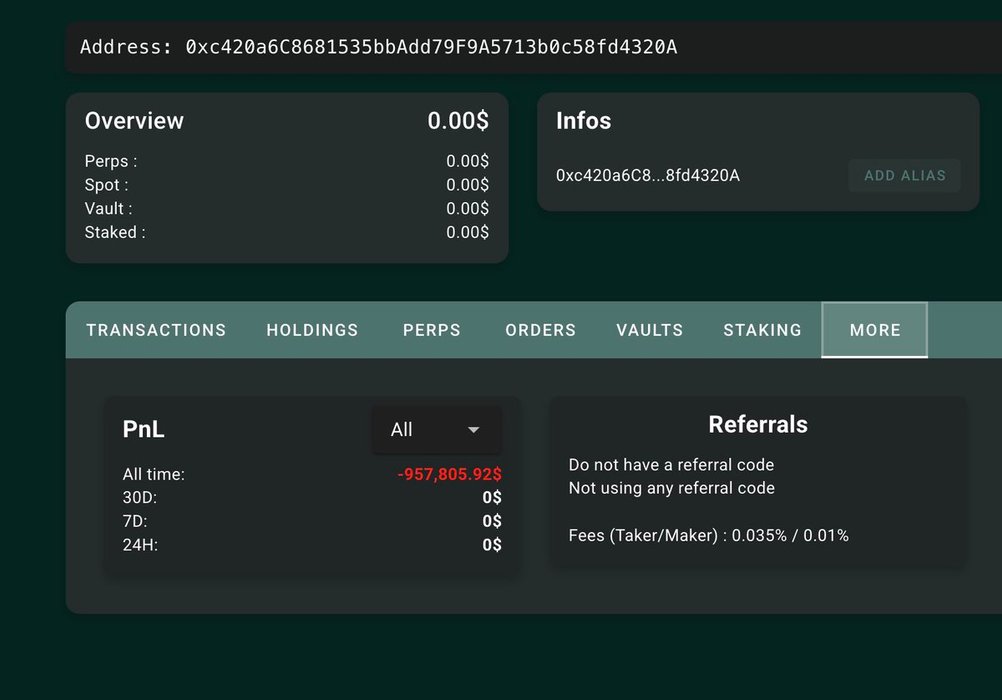Click the PnL dropdown arrow icon
This screenshot has height=700, width=1002.
[474, 430]
